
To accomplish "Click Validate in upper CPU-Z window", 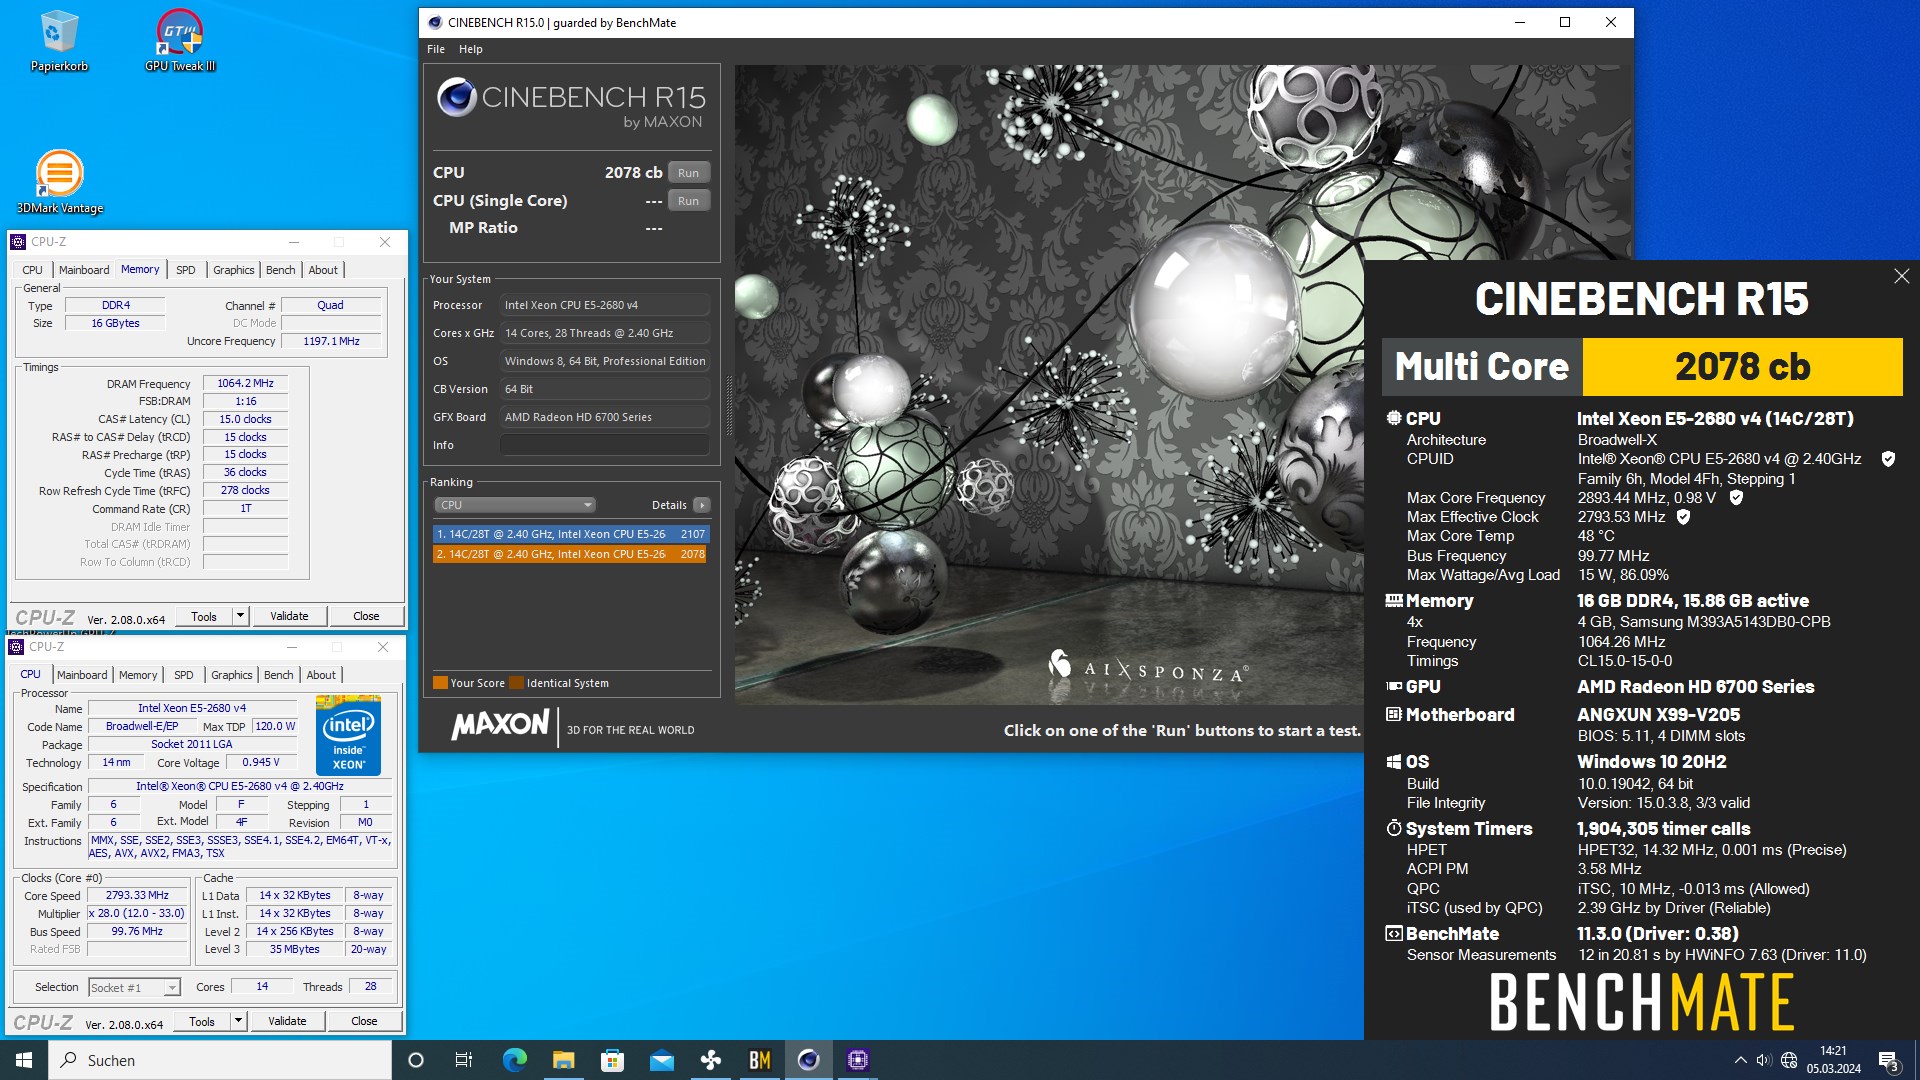I will [289, 617].
